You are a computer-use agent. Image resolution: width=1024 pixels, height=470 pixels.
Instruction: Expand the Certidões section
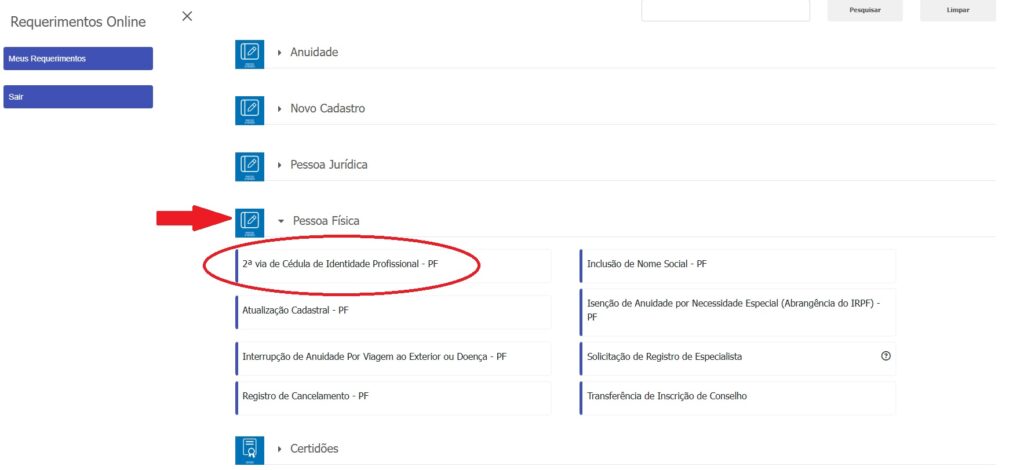[313, 448]
